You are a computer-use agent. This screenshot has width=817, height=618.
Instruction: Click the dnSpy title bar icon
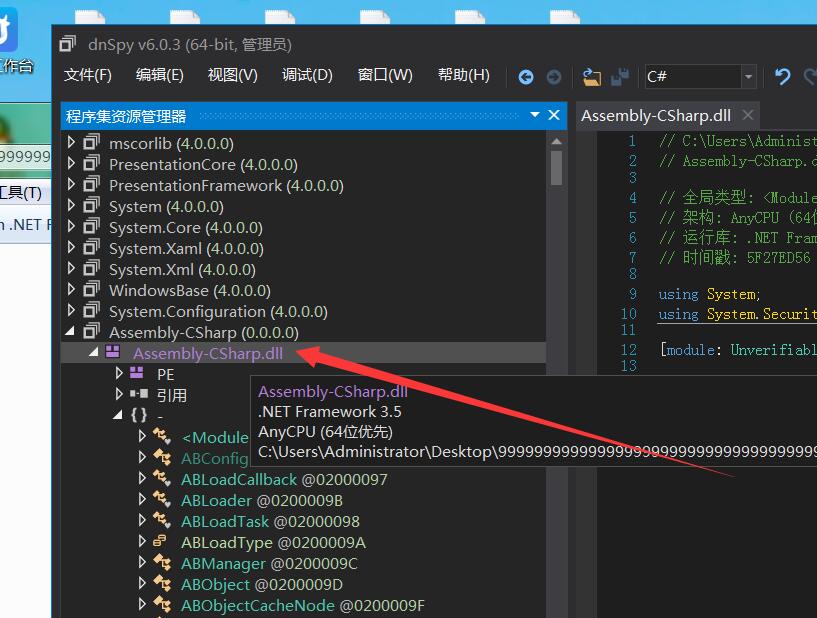point(68,44)
